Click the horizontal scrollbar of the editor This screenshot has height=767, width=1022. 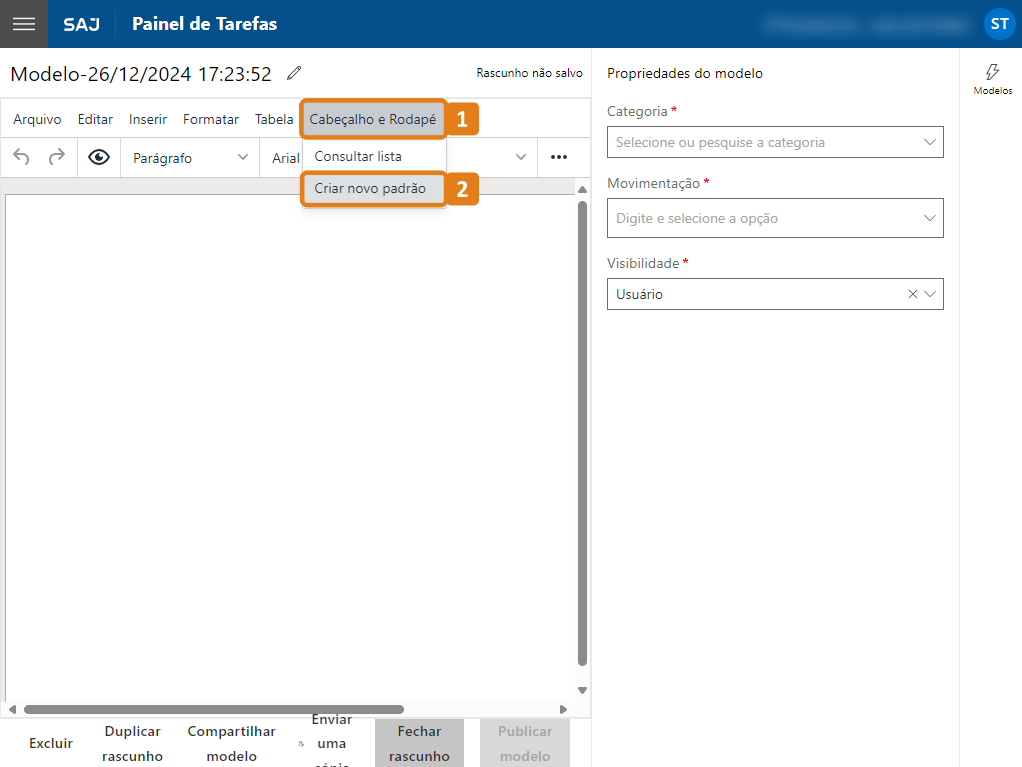click(214, 709)
